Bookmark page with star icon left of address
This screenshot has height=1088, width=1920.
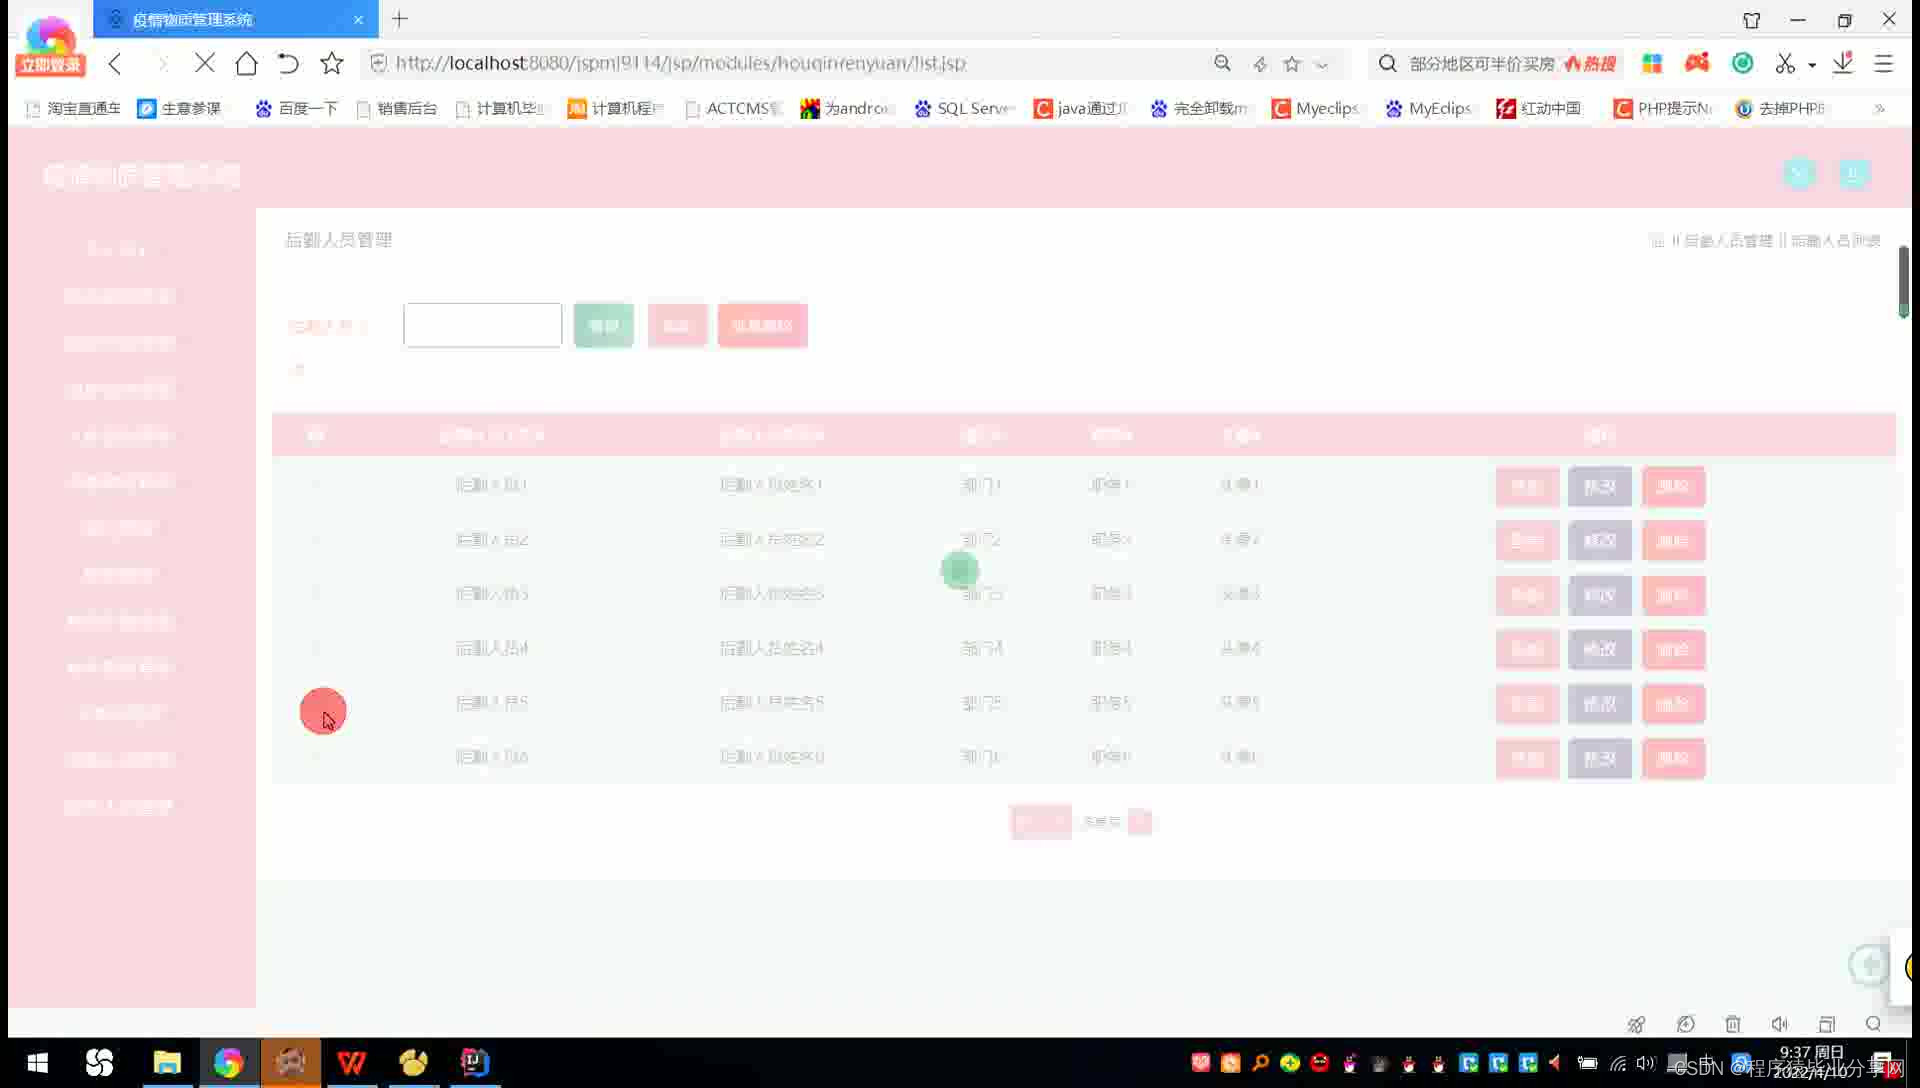coord(332,64)
